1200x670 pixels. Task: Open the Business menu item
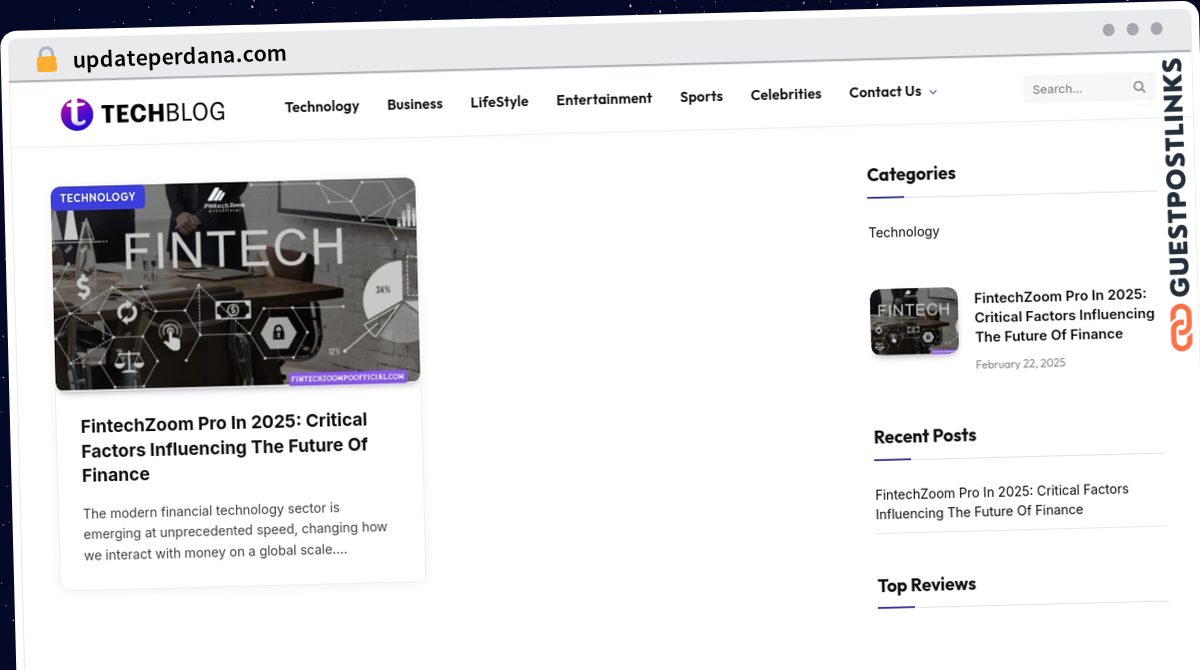(415, 104)
